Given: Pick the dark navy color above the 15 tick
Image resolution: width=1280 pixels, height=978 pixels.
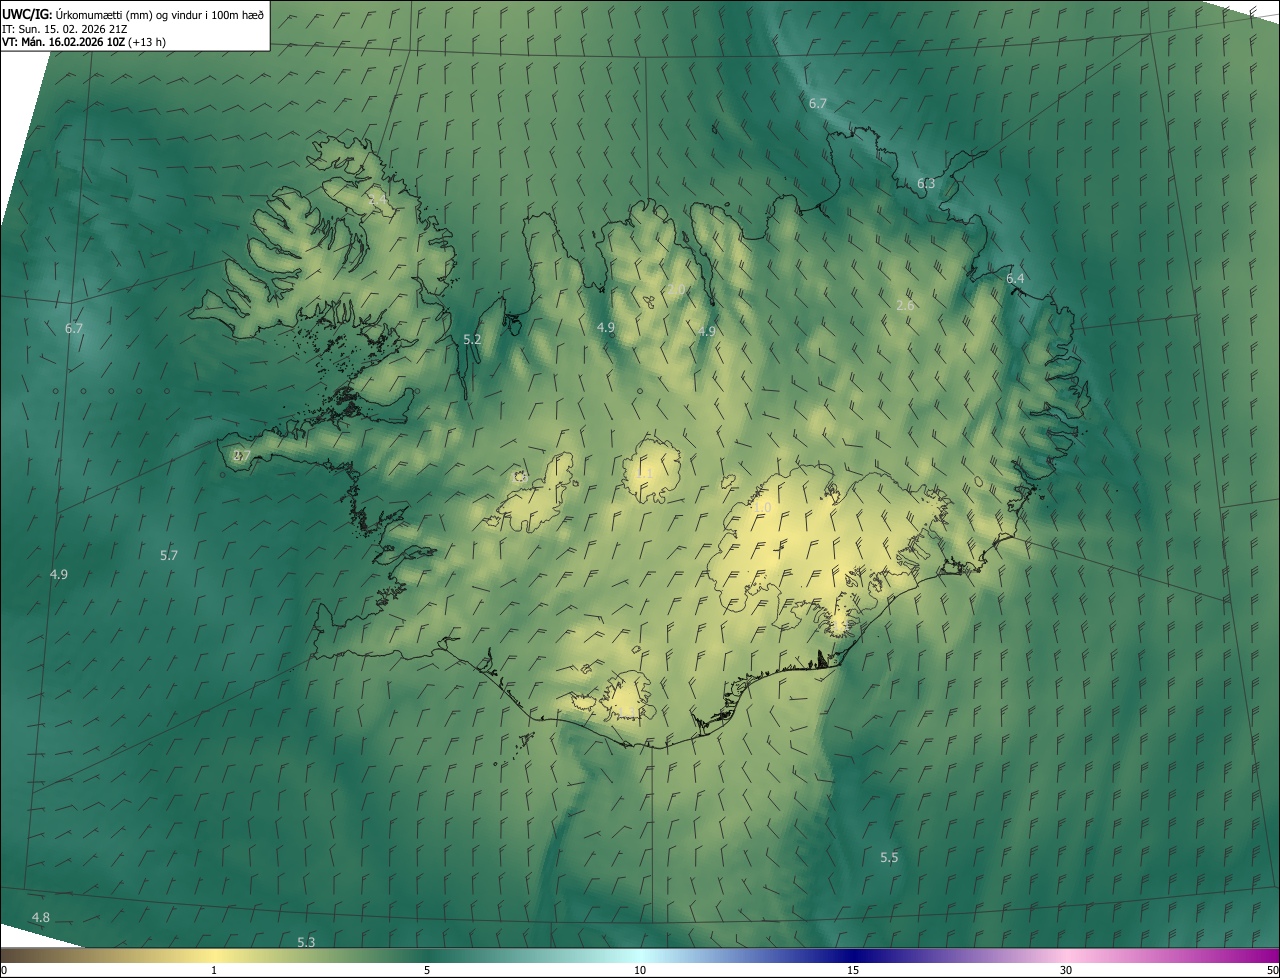Looking at the screenshot, I should 853,955.
